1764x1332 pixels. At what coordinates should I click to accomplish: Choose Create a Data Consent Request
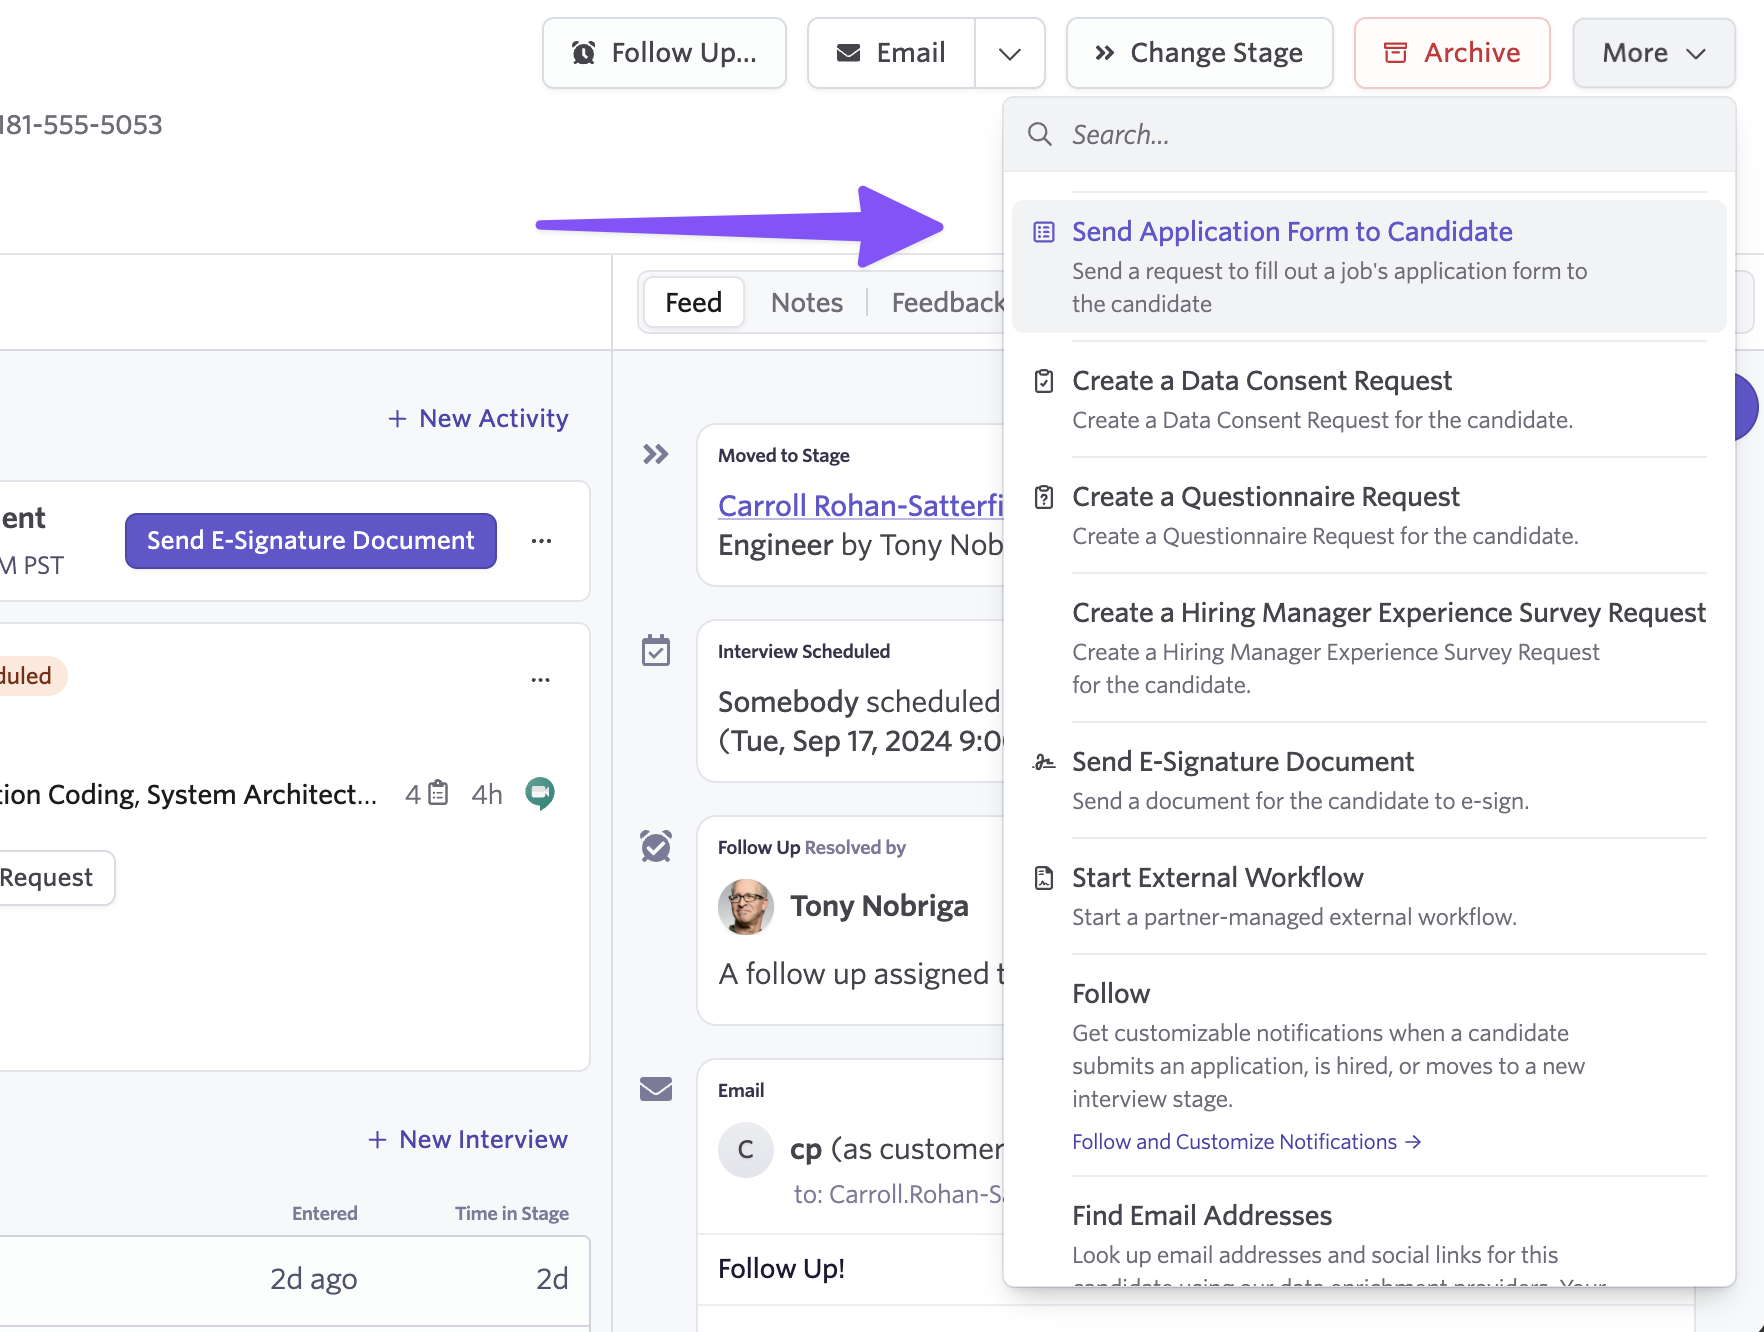(1261, 381)
